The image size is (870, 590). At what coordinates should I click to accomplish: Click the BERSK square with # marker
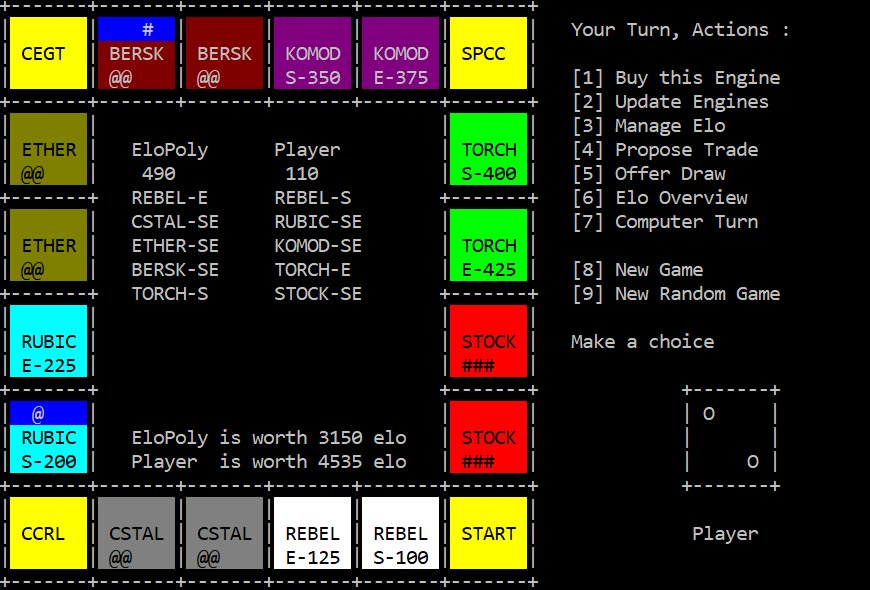(136, 53)
